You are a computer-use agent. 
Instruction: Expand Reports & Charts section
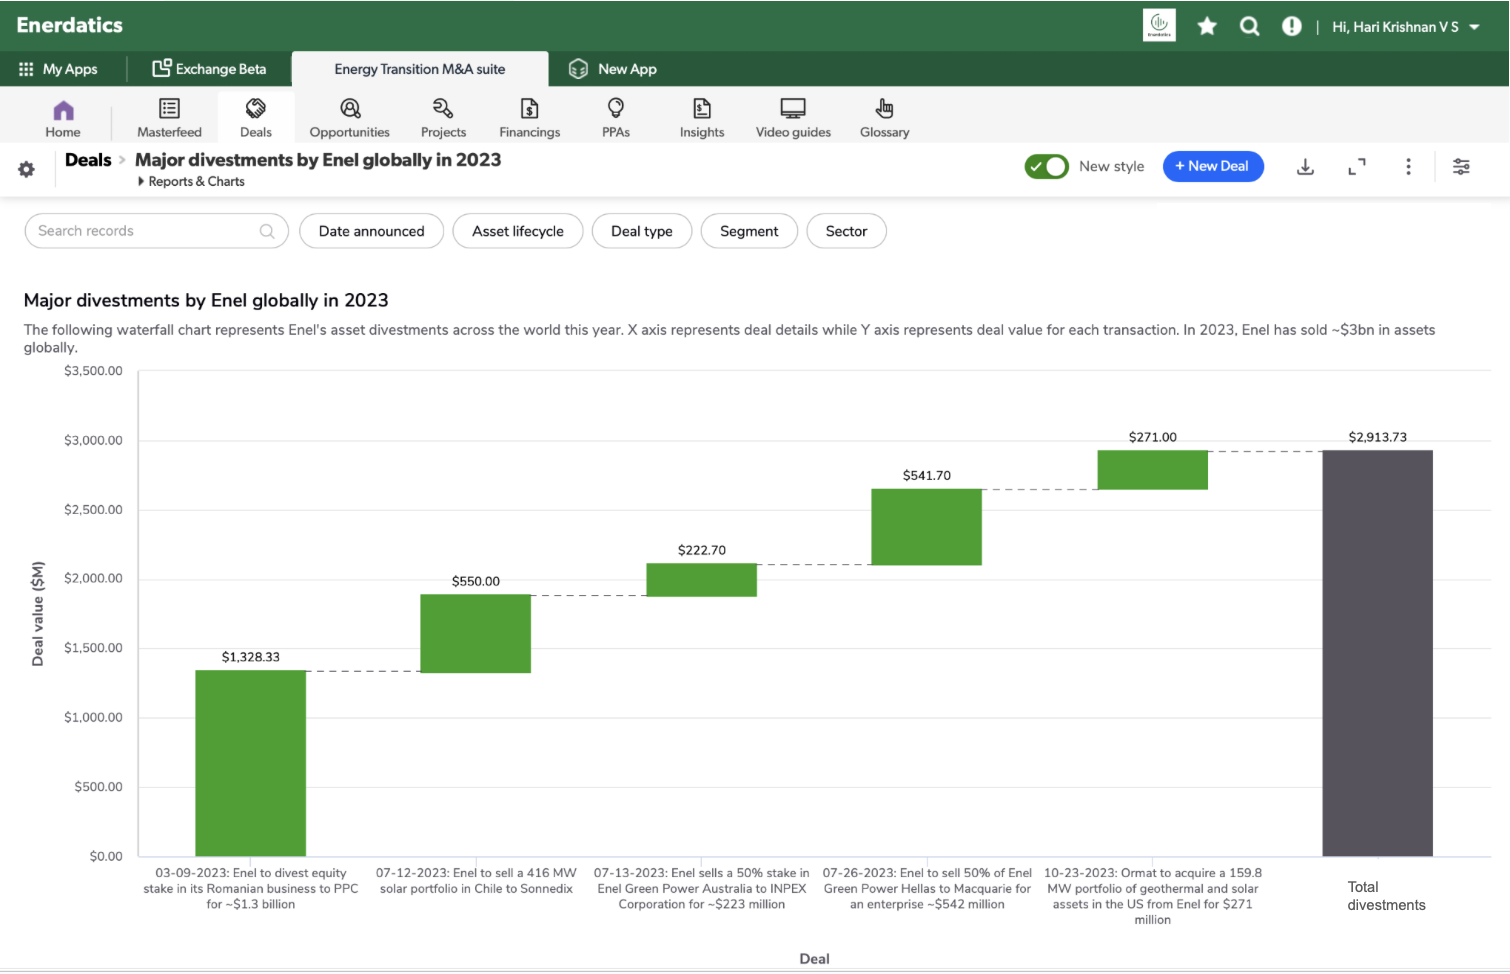(x=191, y=182)
